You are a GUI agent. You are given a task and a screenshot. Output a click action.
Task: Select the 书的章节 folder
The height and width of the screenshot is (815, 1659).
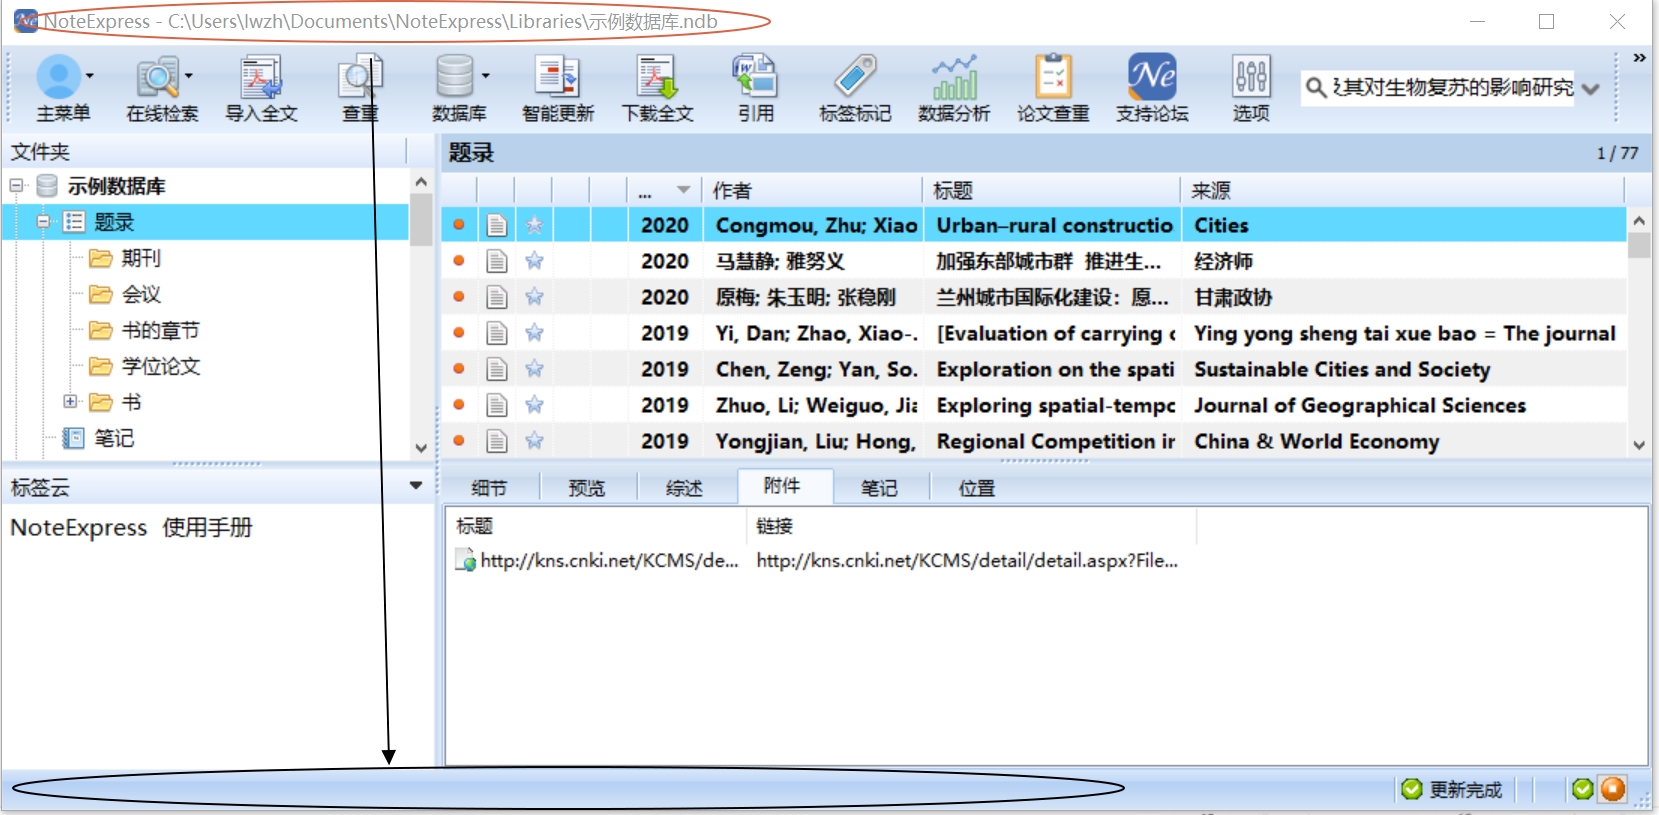pyautogui.click(x=160, y=330)
